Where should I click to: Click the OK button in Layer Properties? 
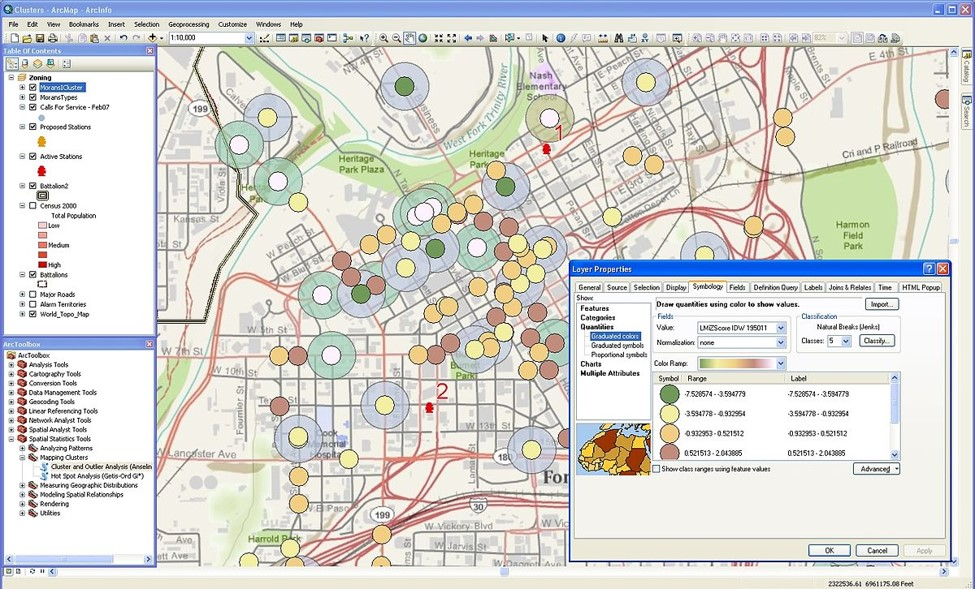829,550
